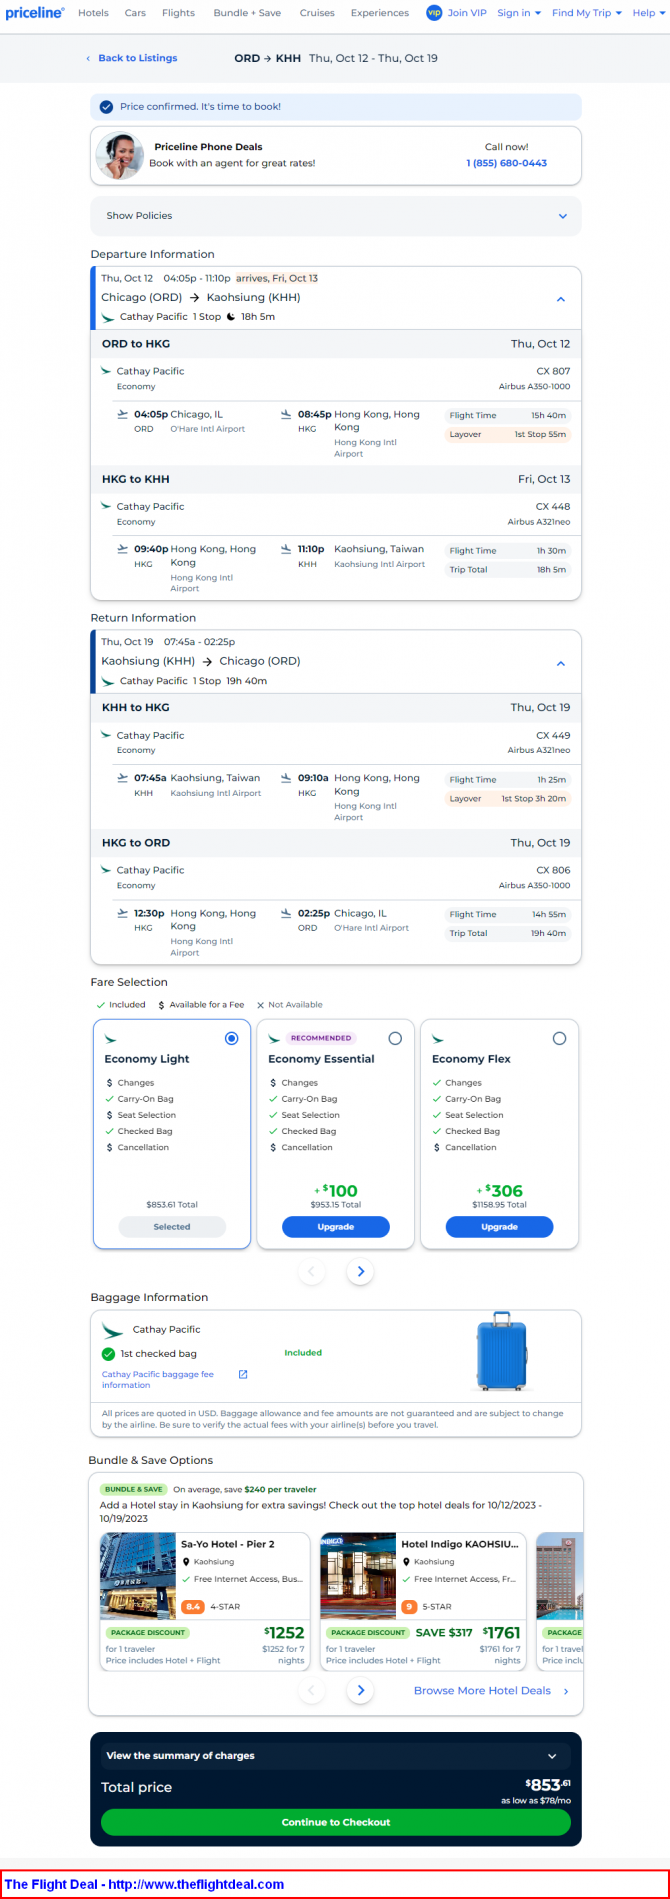Open the Sa-Yo Hotel - Pier 2 photo
The image size is (670, 1899).
[x=138, y=1577]
